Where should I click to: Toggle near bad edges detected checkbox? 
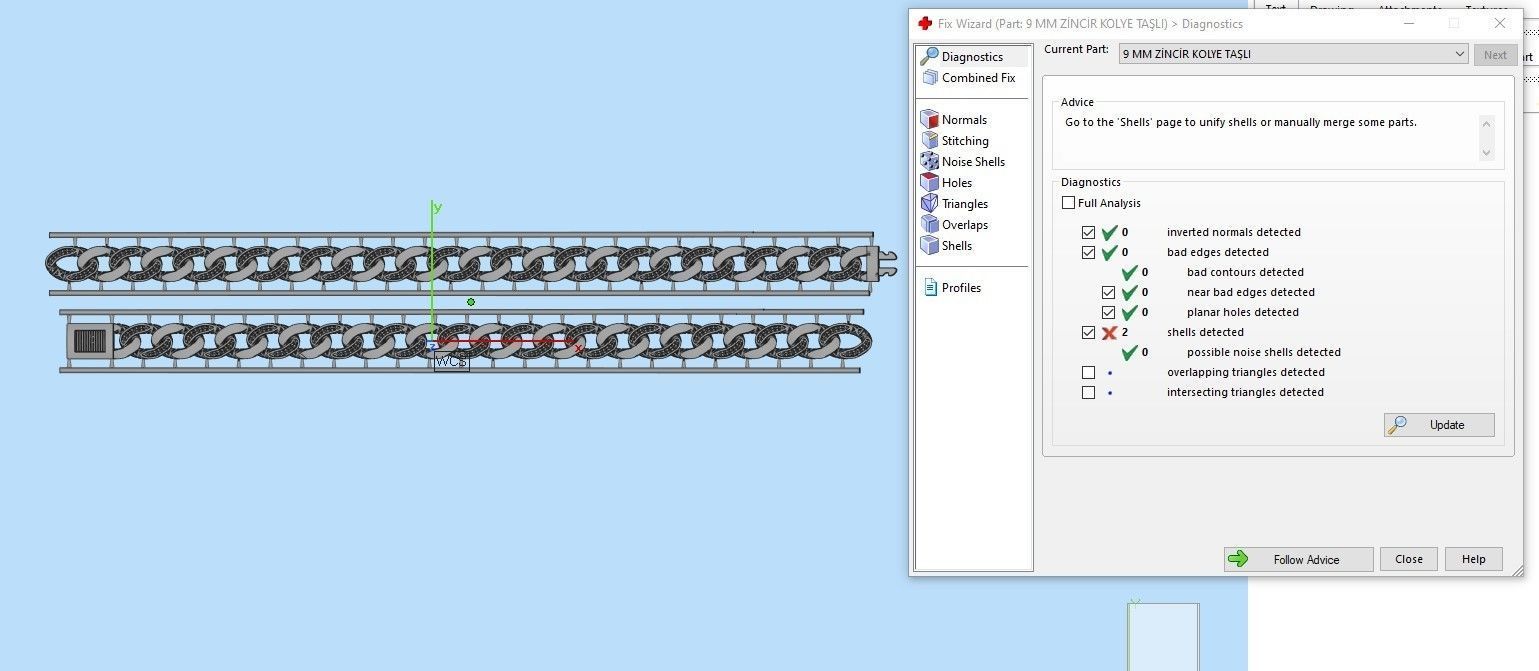pos(1108,292)
